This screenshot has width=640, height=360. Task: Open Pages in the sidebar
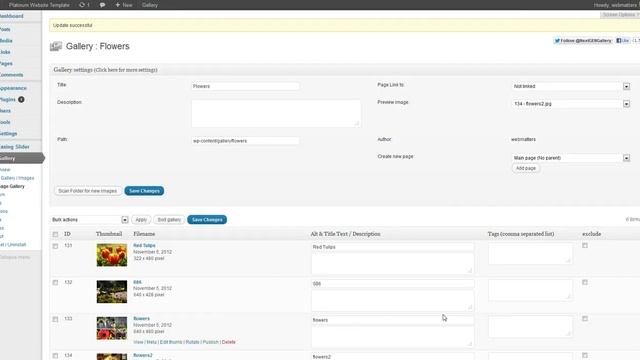tap(6, 64)
